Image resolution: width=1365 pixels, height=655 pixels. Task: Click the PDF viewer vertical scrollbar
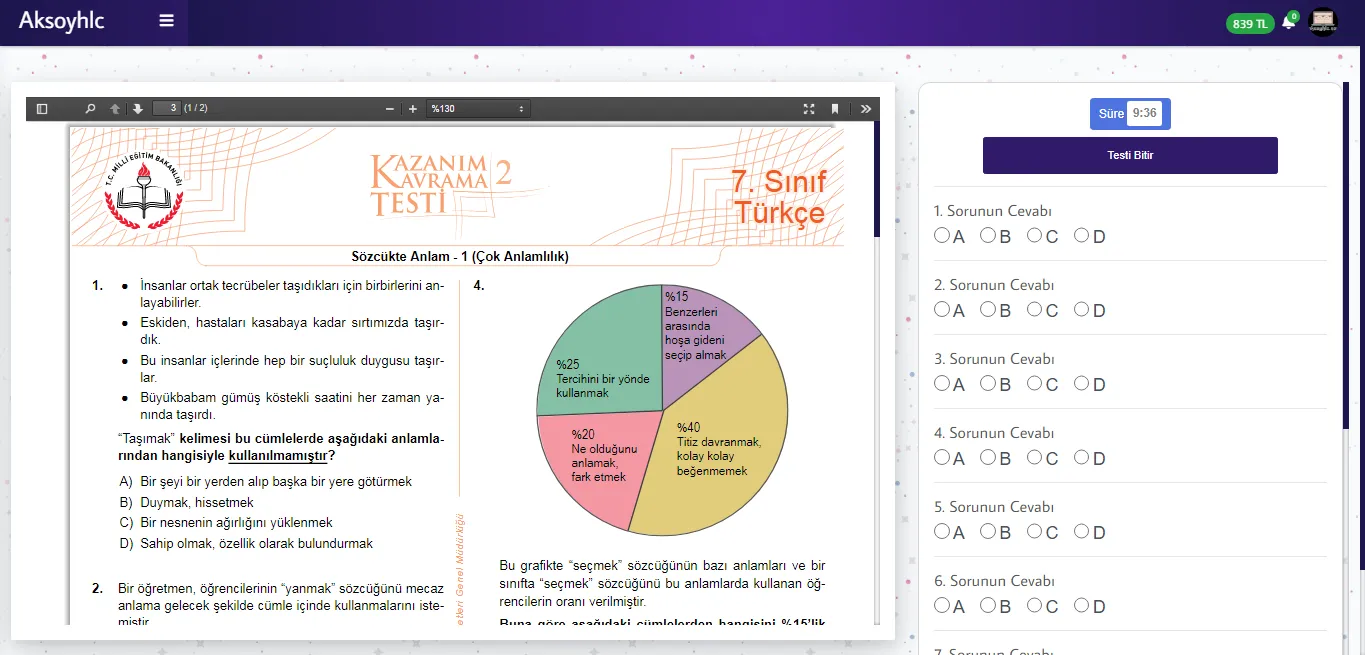tap(877, 180)
